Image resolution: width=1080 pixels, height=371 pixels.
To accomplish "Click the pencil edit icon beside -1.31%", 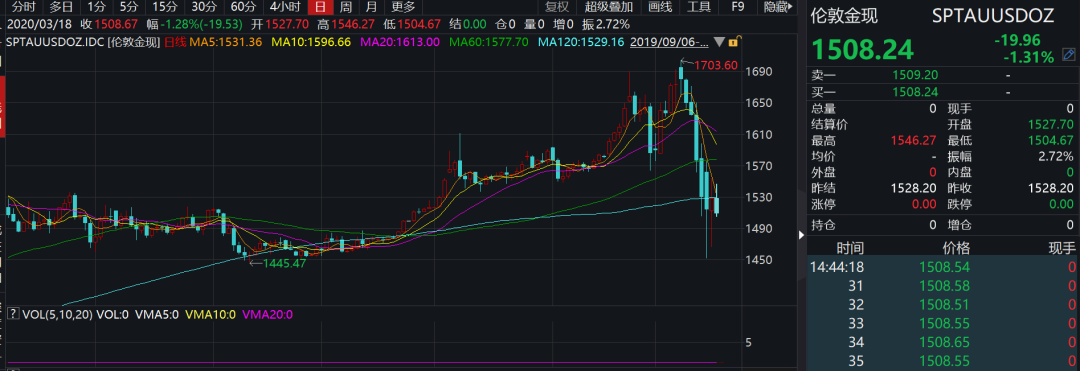I will point(1069,54).
